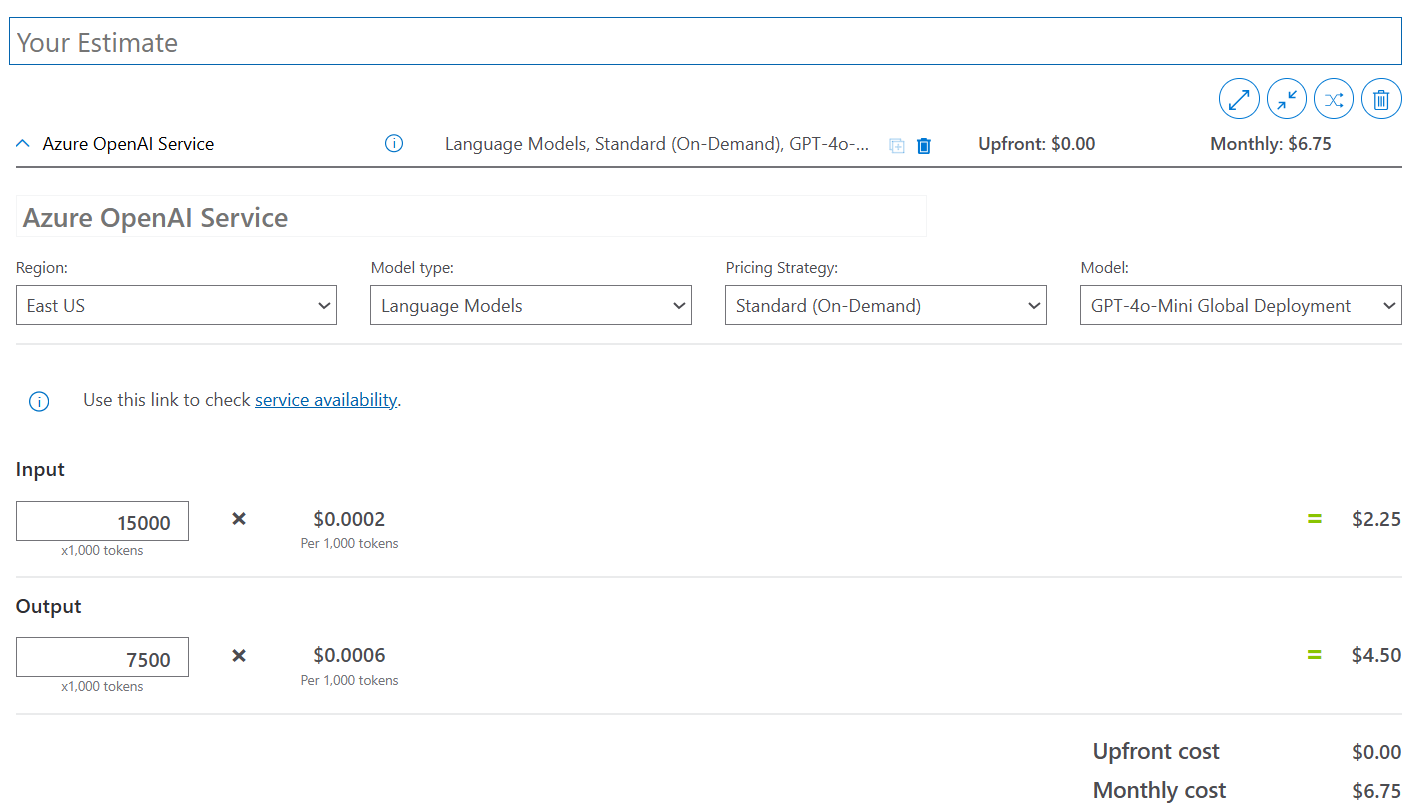The height and width of the screenshot is (808, 1416).
Task: Click the $0.0006 output price
Action: pyautogui.click(x=349, y=655)
